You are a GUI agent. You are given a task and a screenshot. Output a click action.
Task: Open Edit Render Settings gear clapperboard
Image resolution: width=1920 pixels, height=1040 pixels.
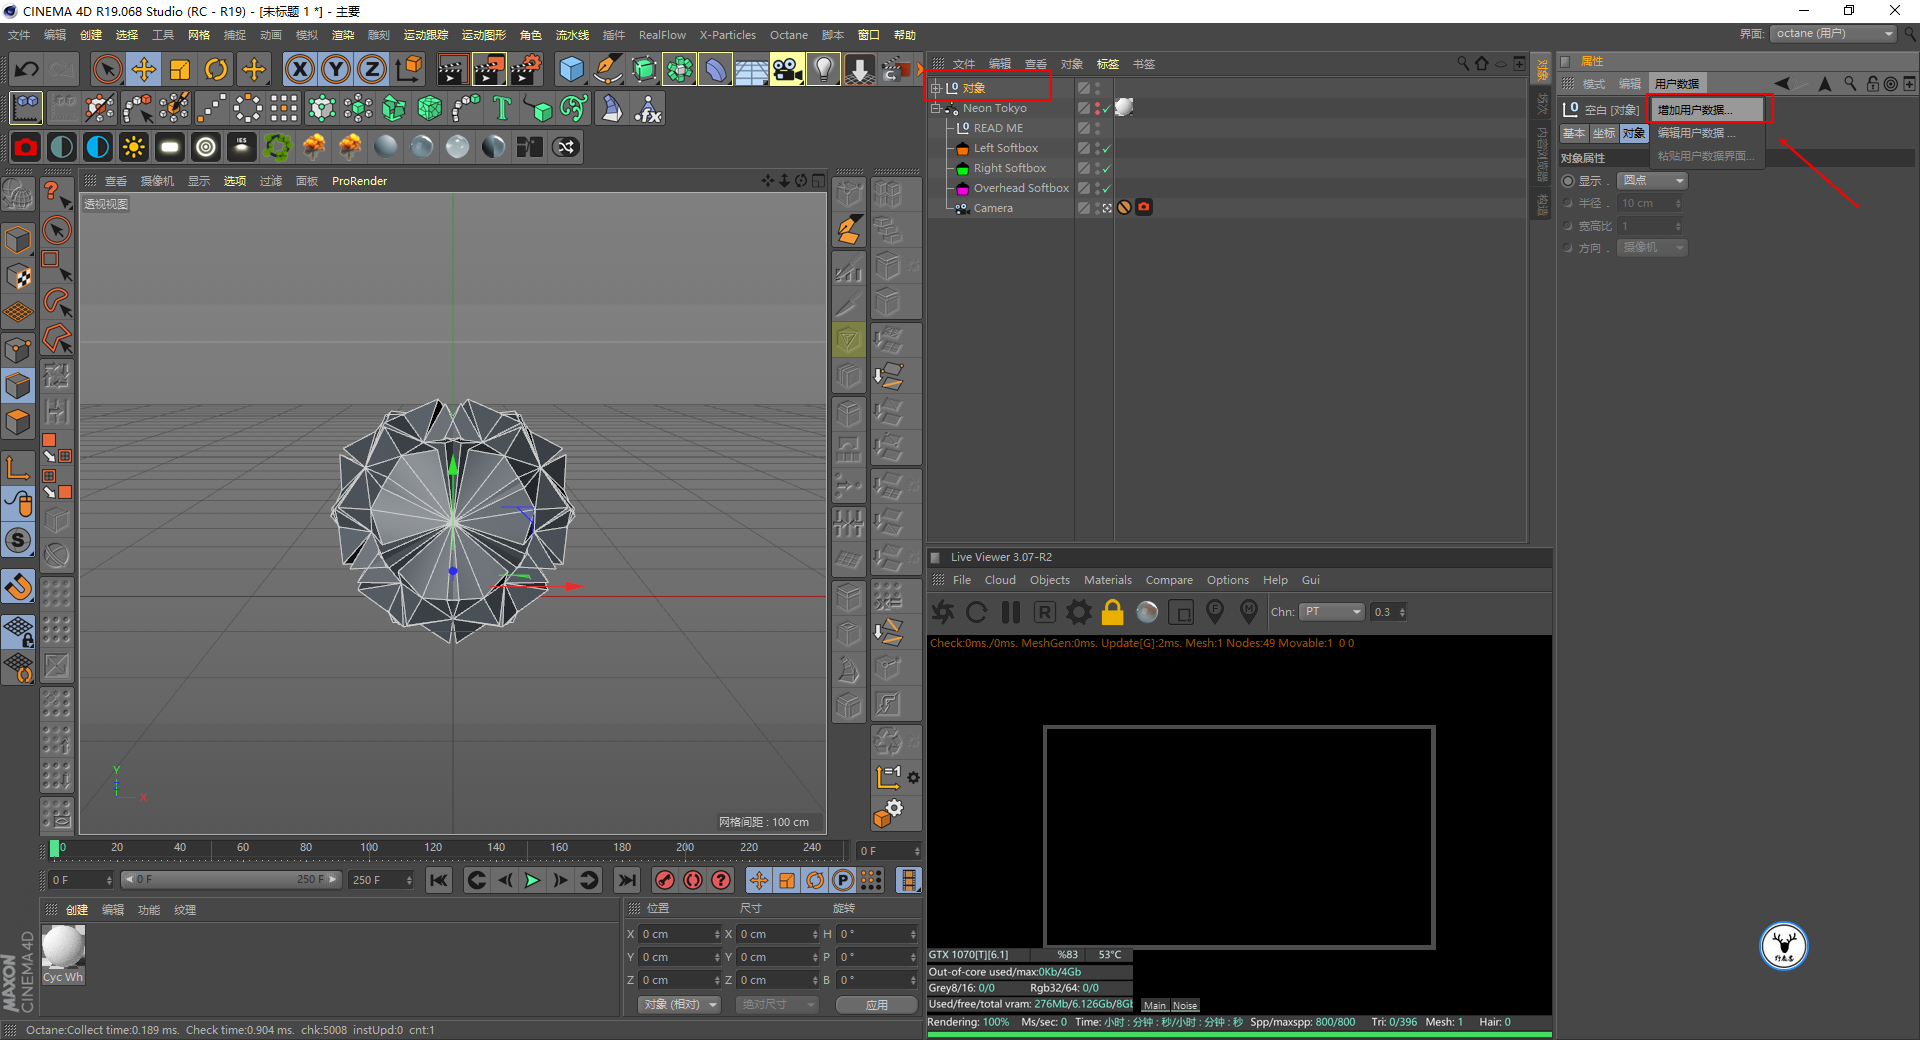point(526,69)
